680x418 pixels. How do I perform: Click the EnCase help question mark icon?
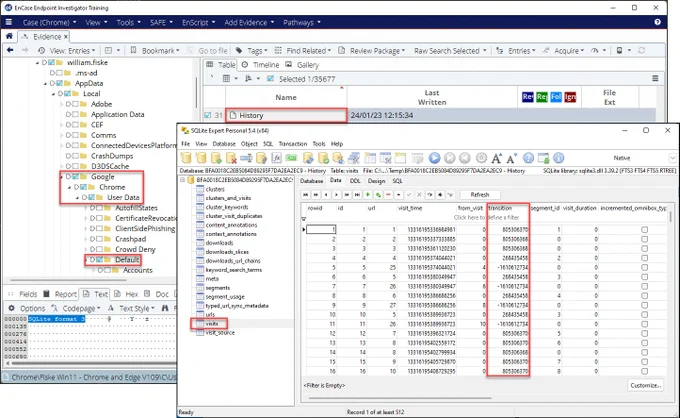point(657,22)
